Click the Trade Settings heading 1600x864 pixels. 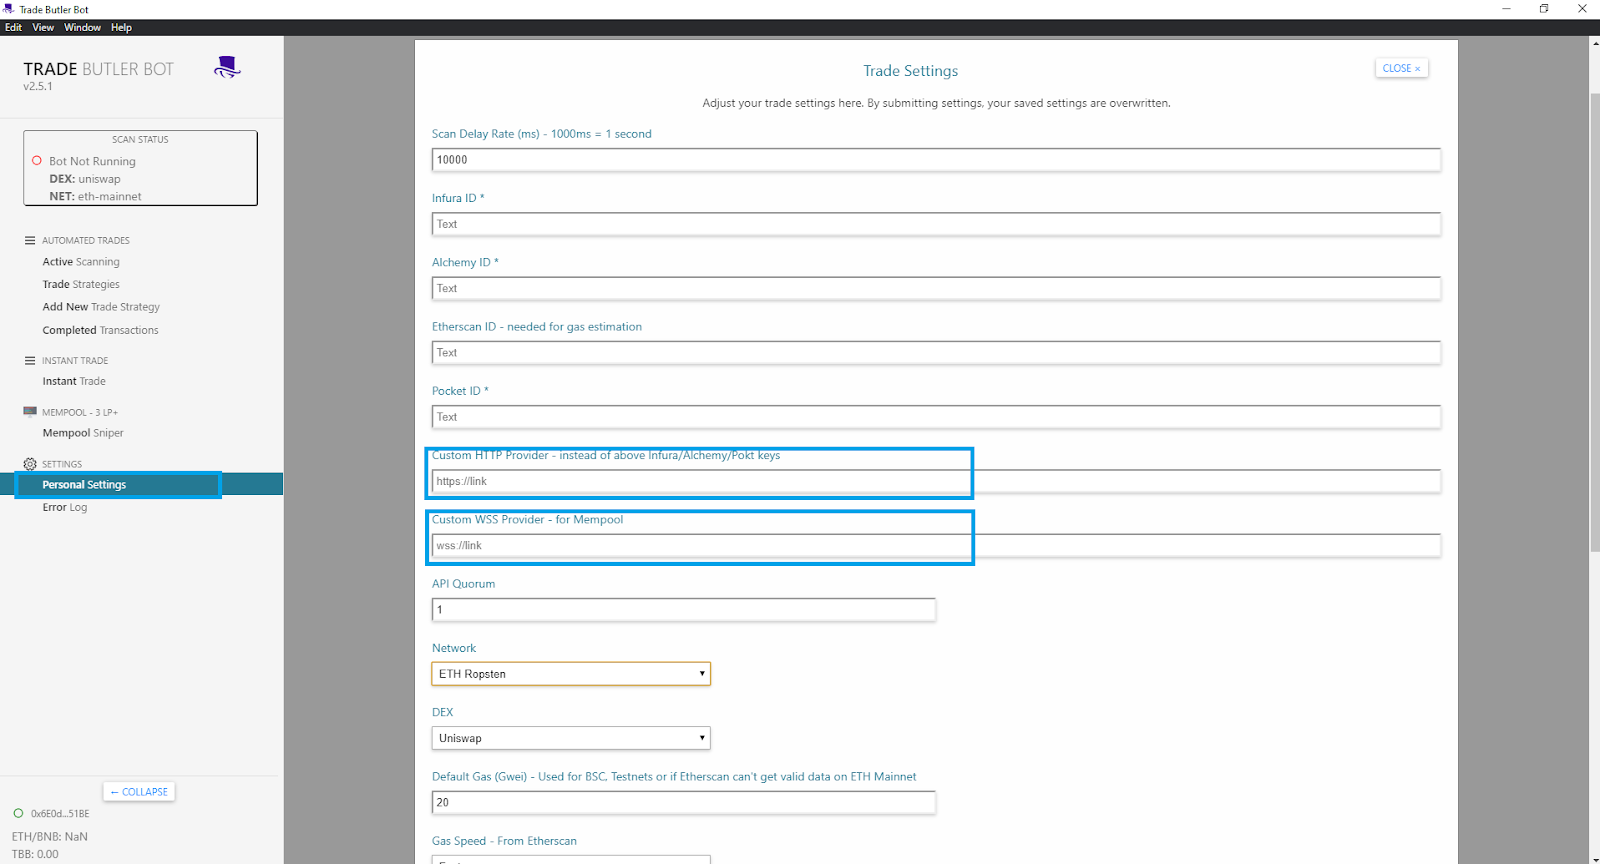[x=911, y=71]
